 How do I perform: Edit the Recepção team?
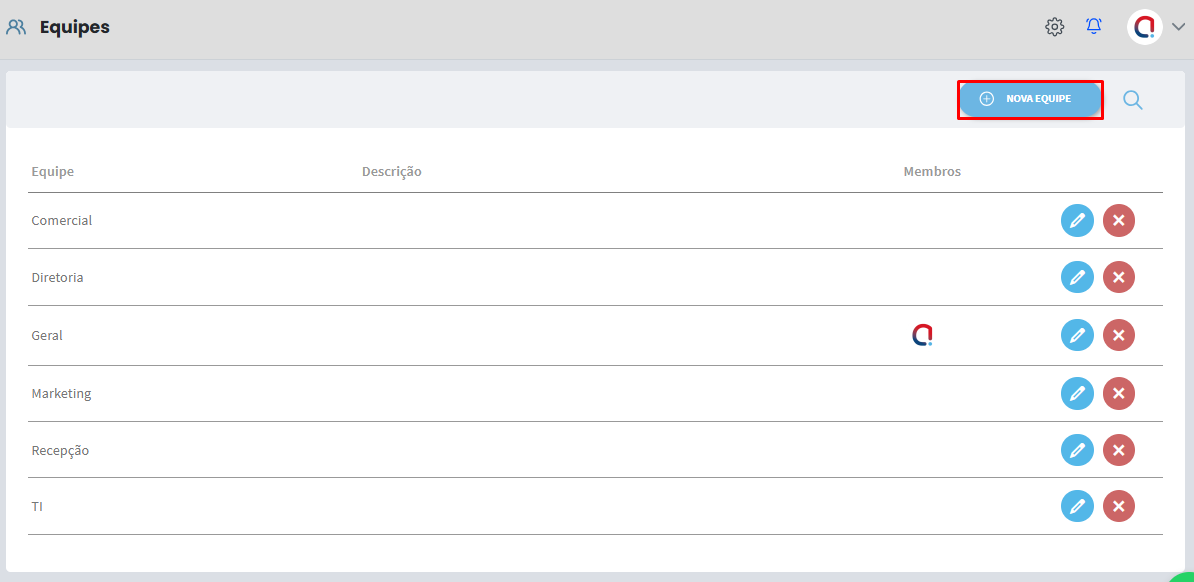tap(1077, 450)
